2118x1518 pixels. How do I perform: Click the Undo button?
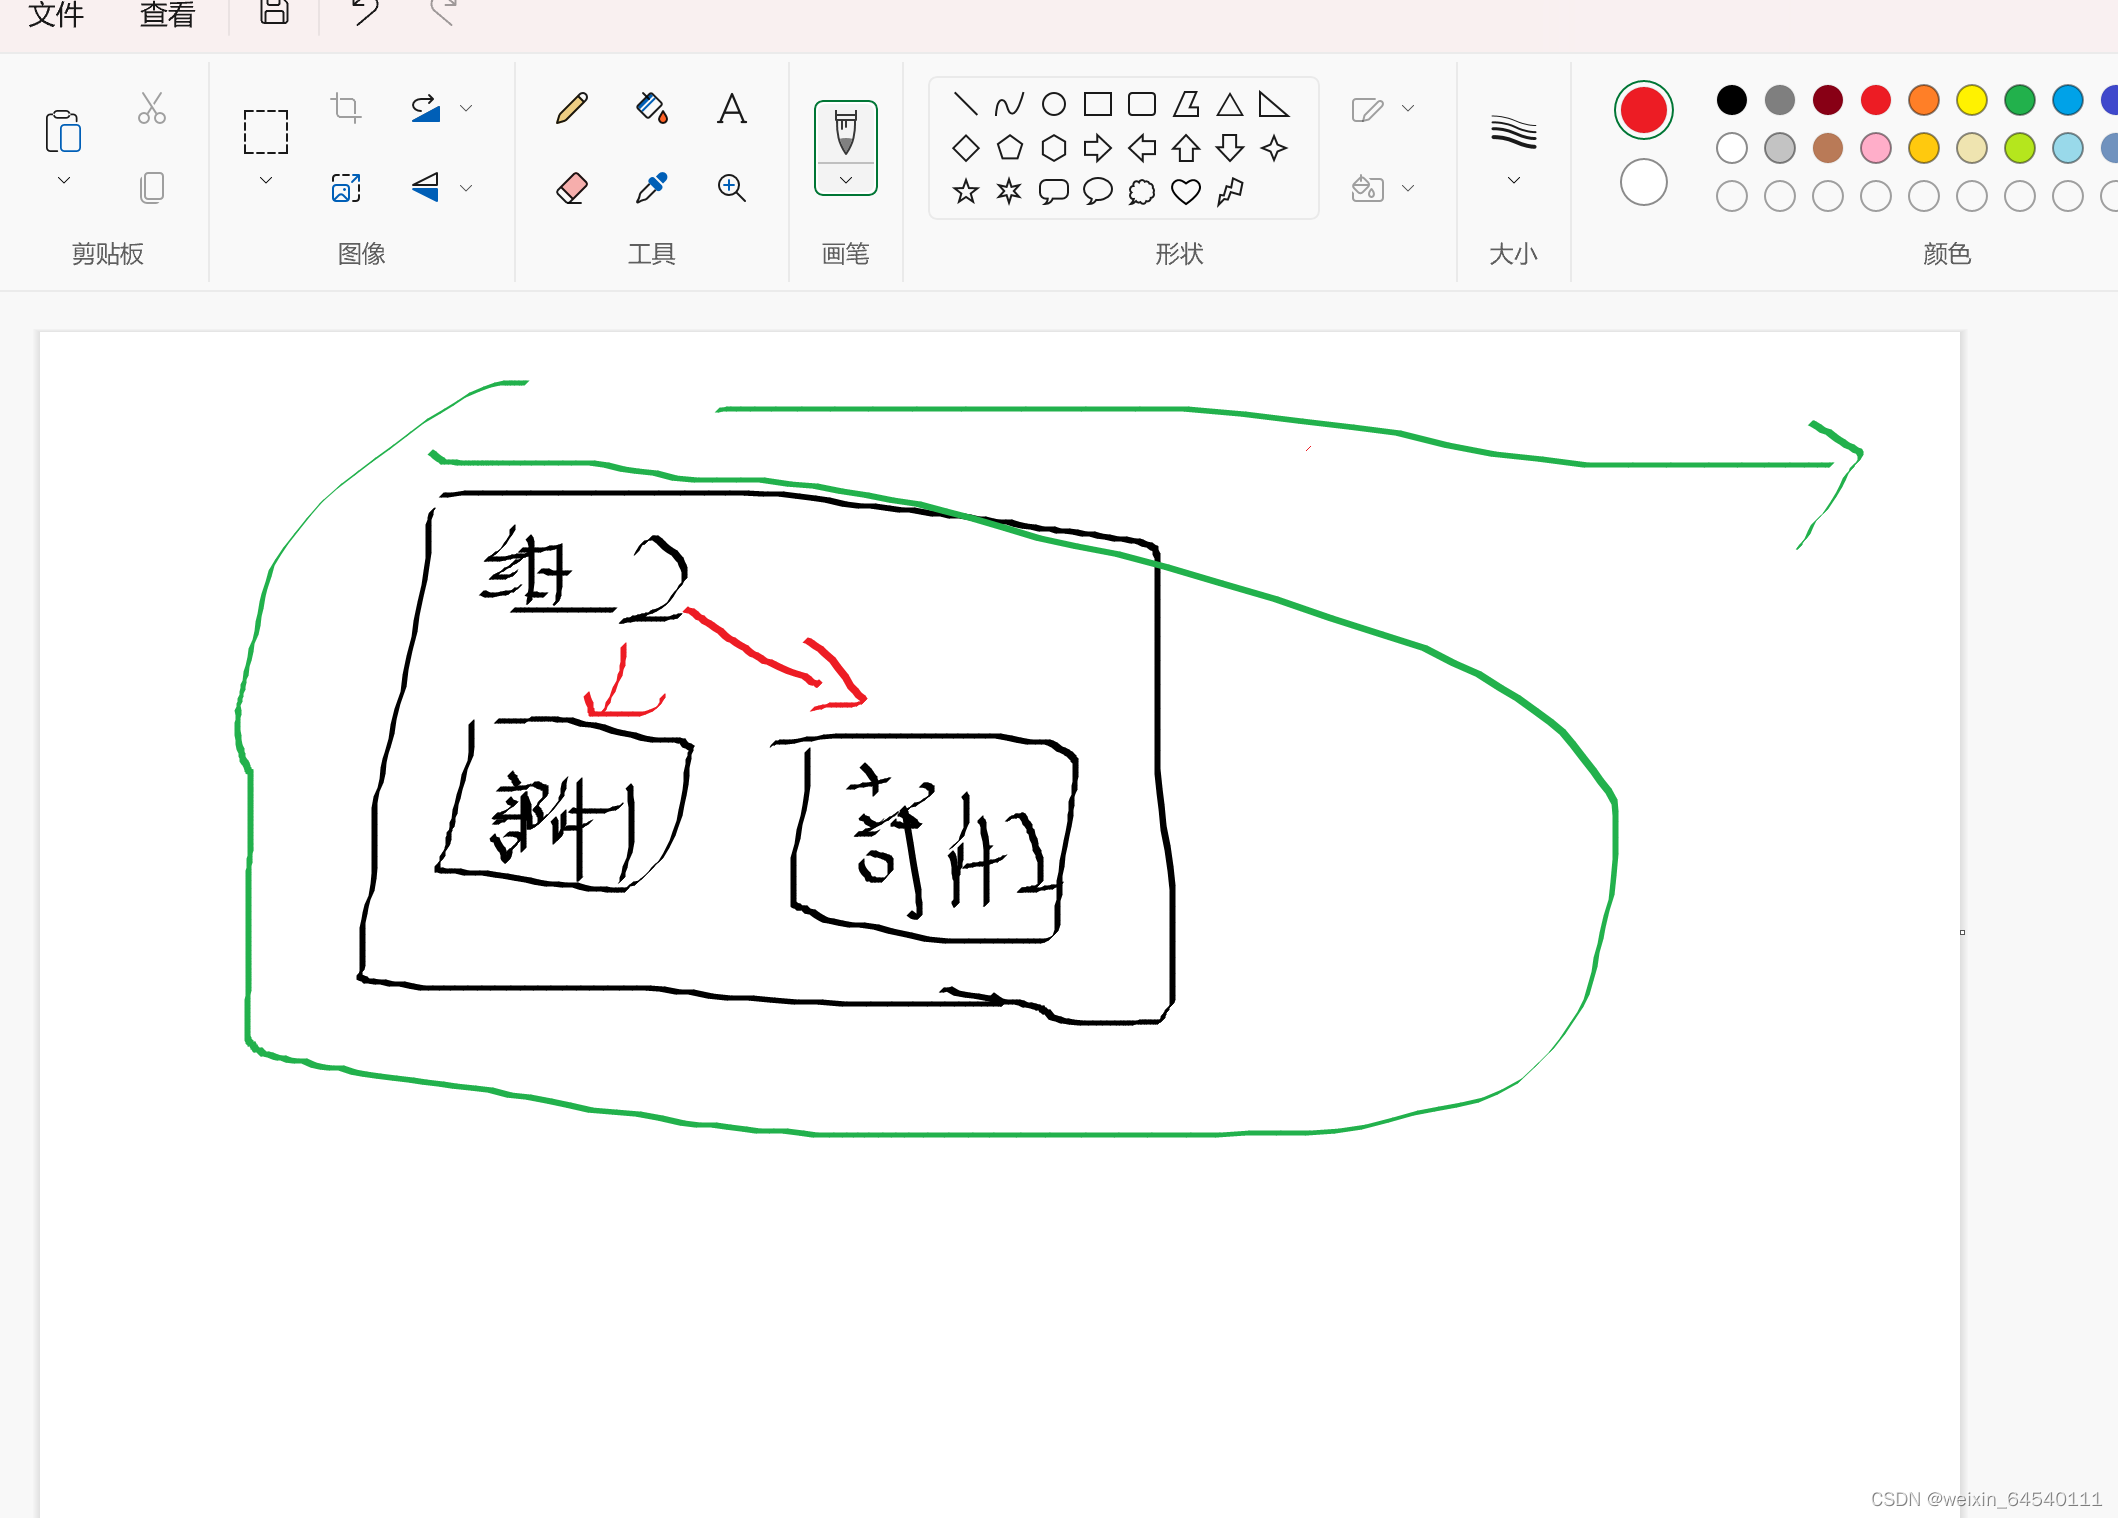(x=366, y=12)
